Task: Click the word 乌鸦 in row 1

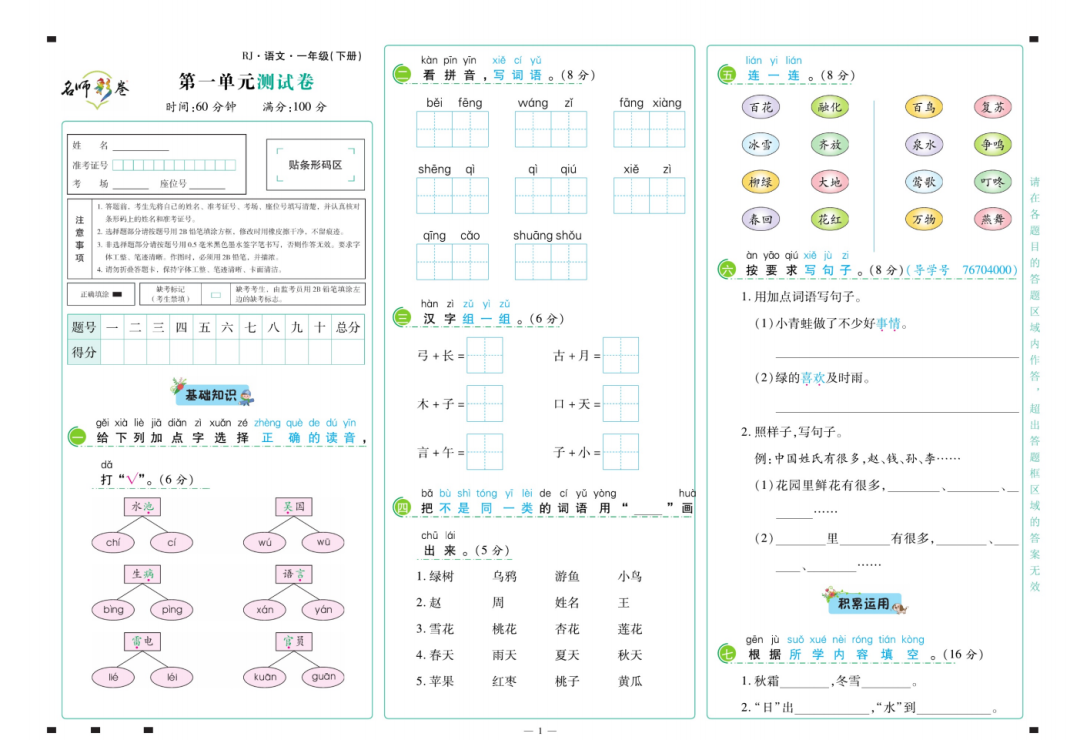Action: 504,576
